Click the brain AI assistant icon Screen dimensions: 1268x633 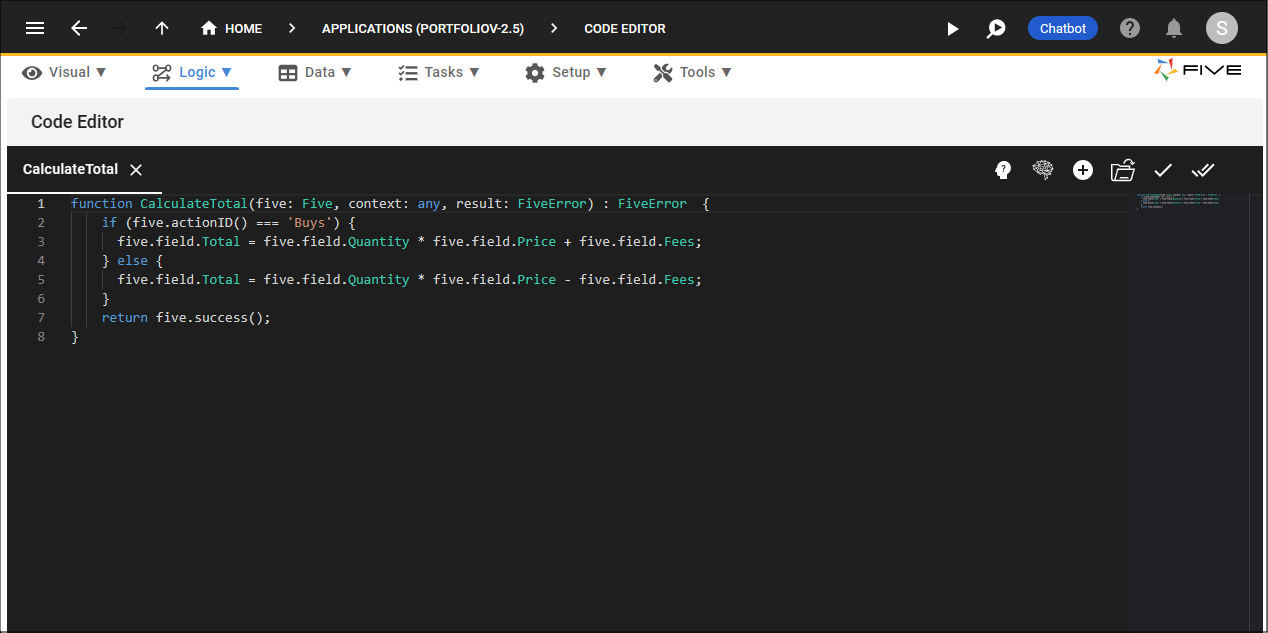click(x=1043, y=170)
